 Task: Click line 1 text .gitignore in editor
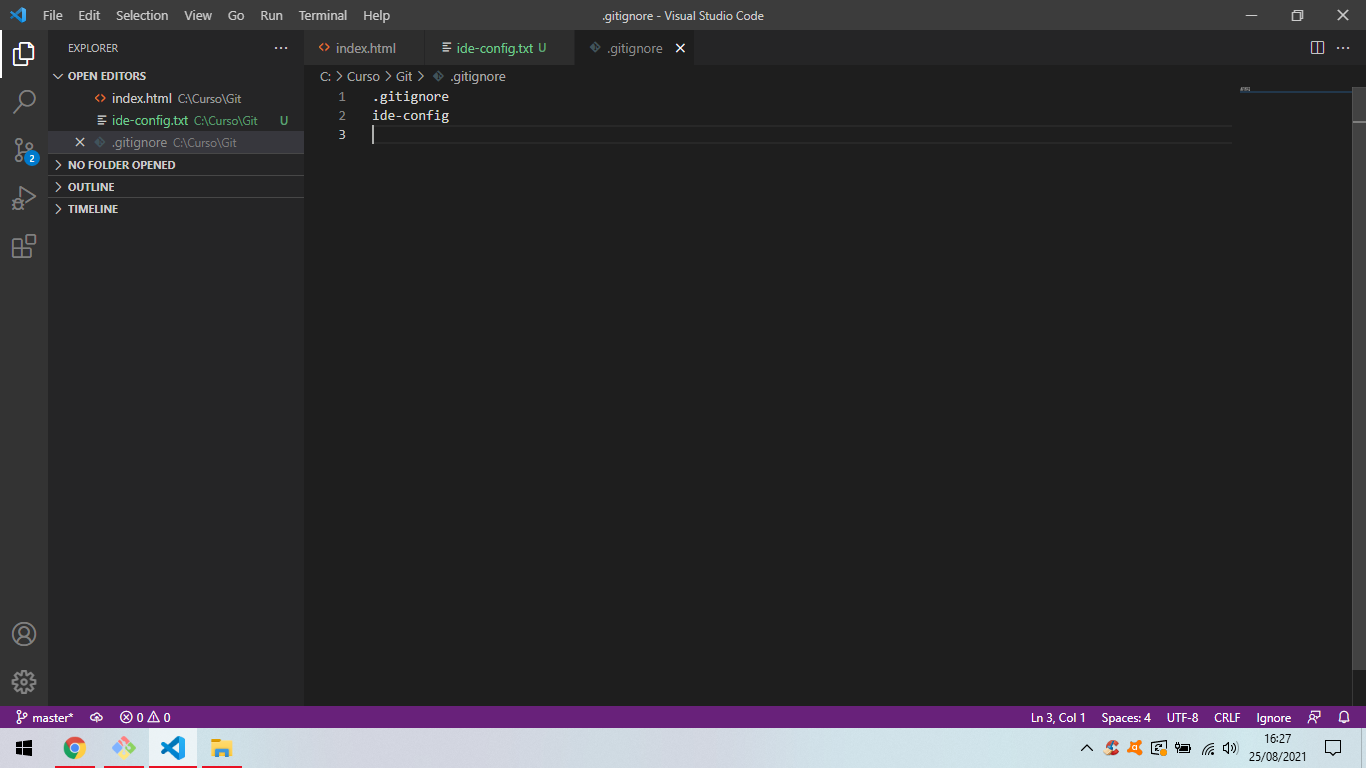(410, 97)
